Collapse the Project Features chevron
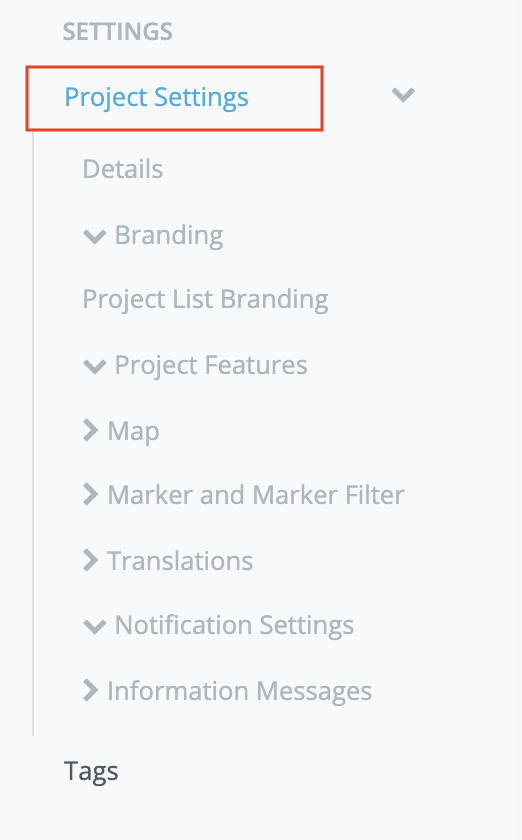Screen dimensions: 522x840 pyautogui.click(x=95, y=366)
